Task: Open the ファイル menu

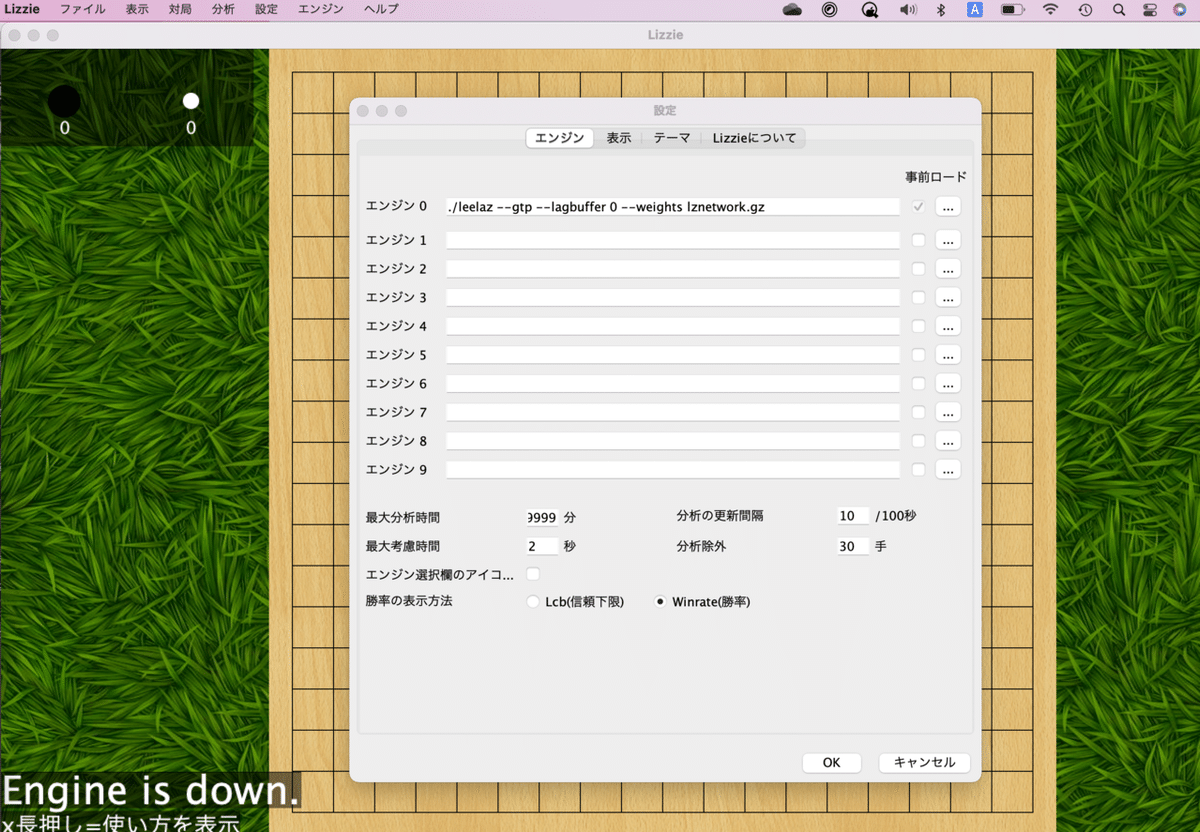Action: pos(82,9)
